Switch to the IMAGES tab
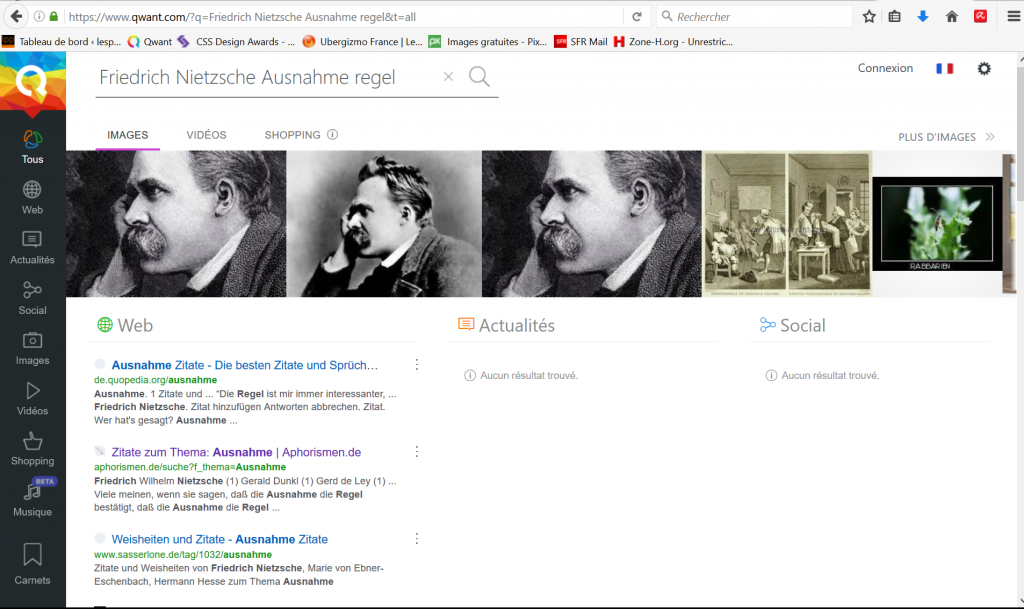 click(127, 135)
